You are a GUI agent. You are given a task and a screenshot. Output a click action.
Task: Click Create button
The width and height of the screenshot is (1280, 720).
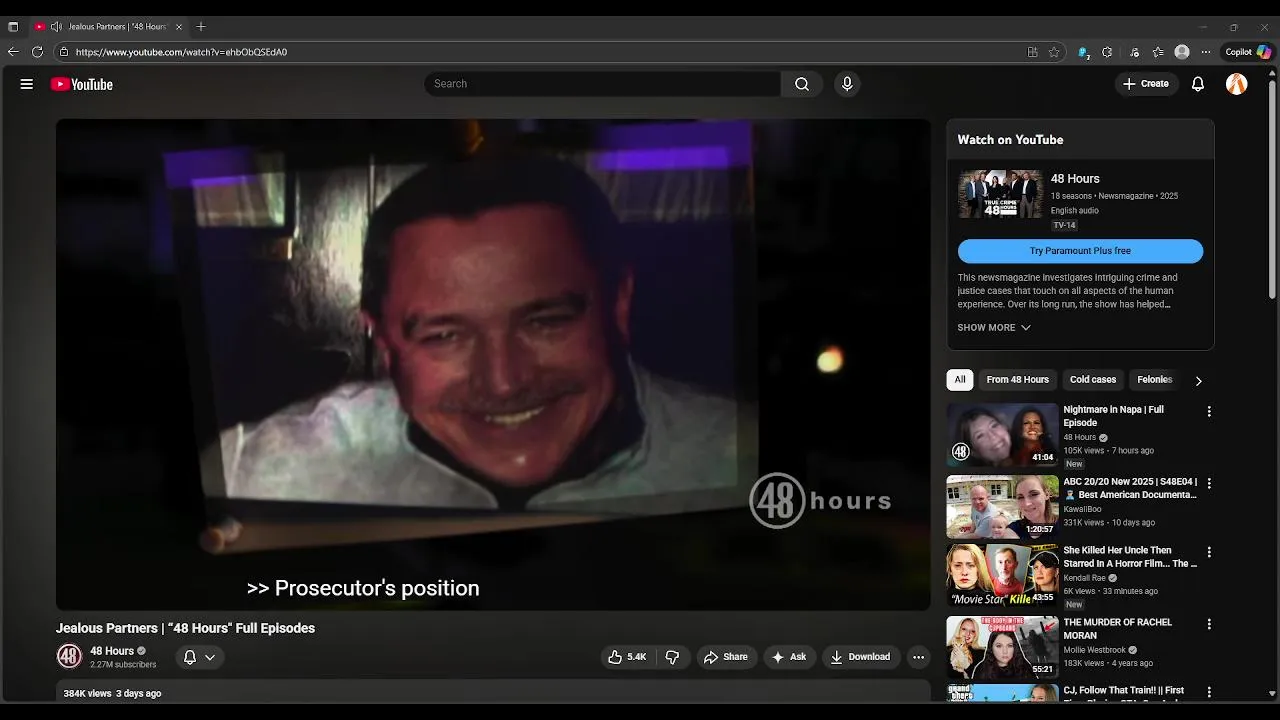1146,84
